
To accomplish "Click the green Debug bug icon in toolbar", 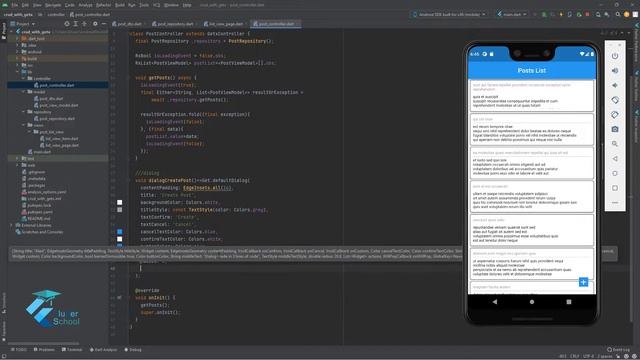I will coord(544,14).
